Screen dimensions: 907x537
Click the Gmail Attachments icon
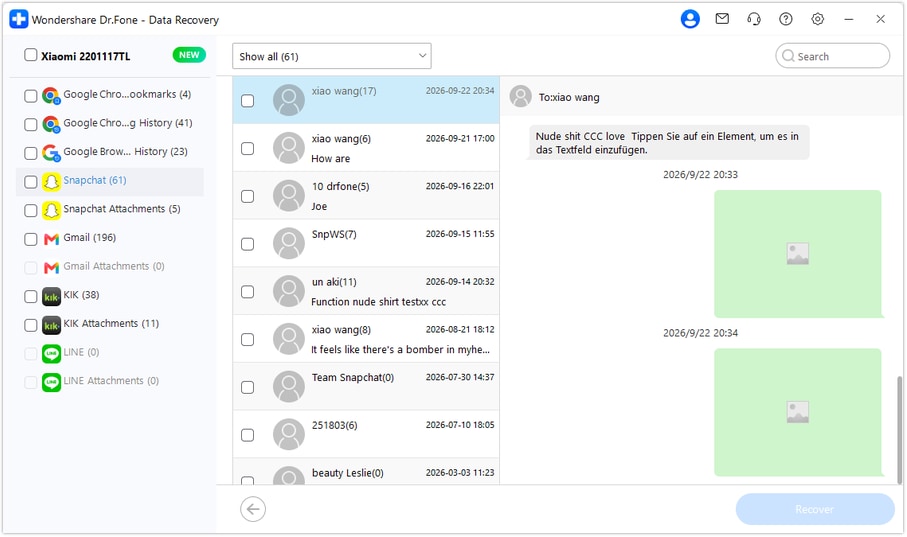coord(51,267)
